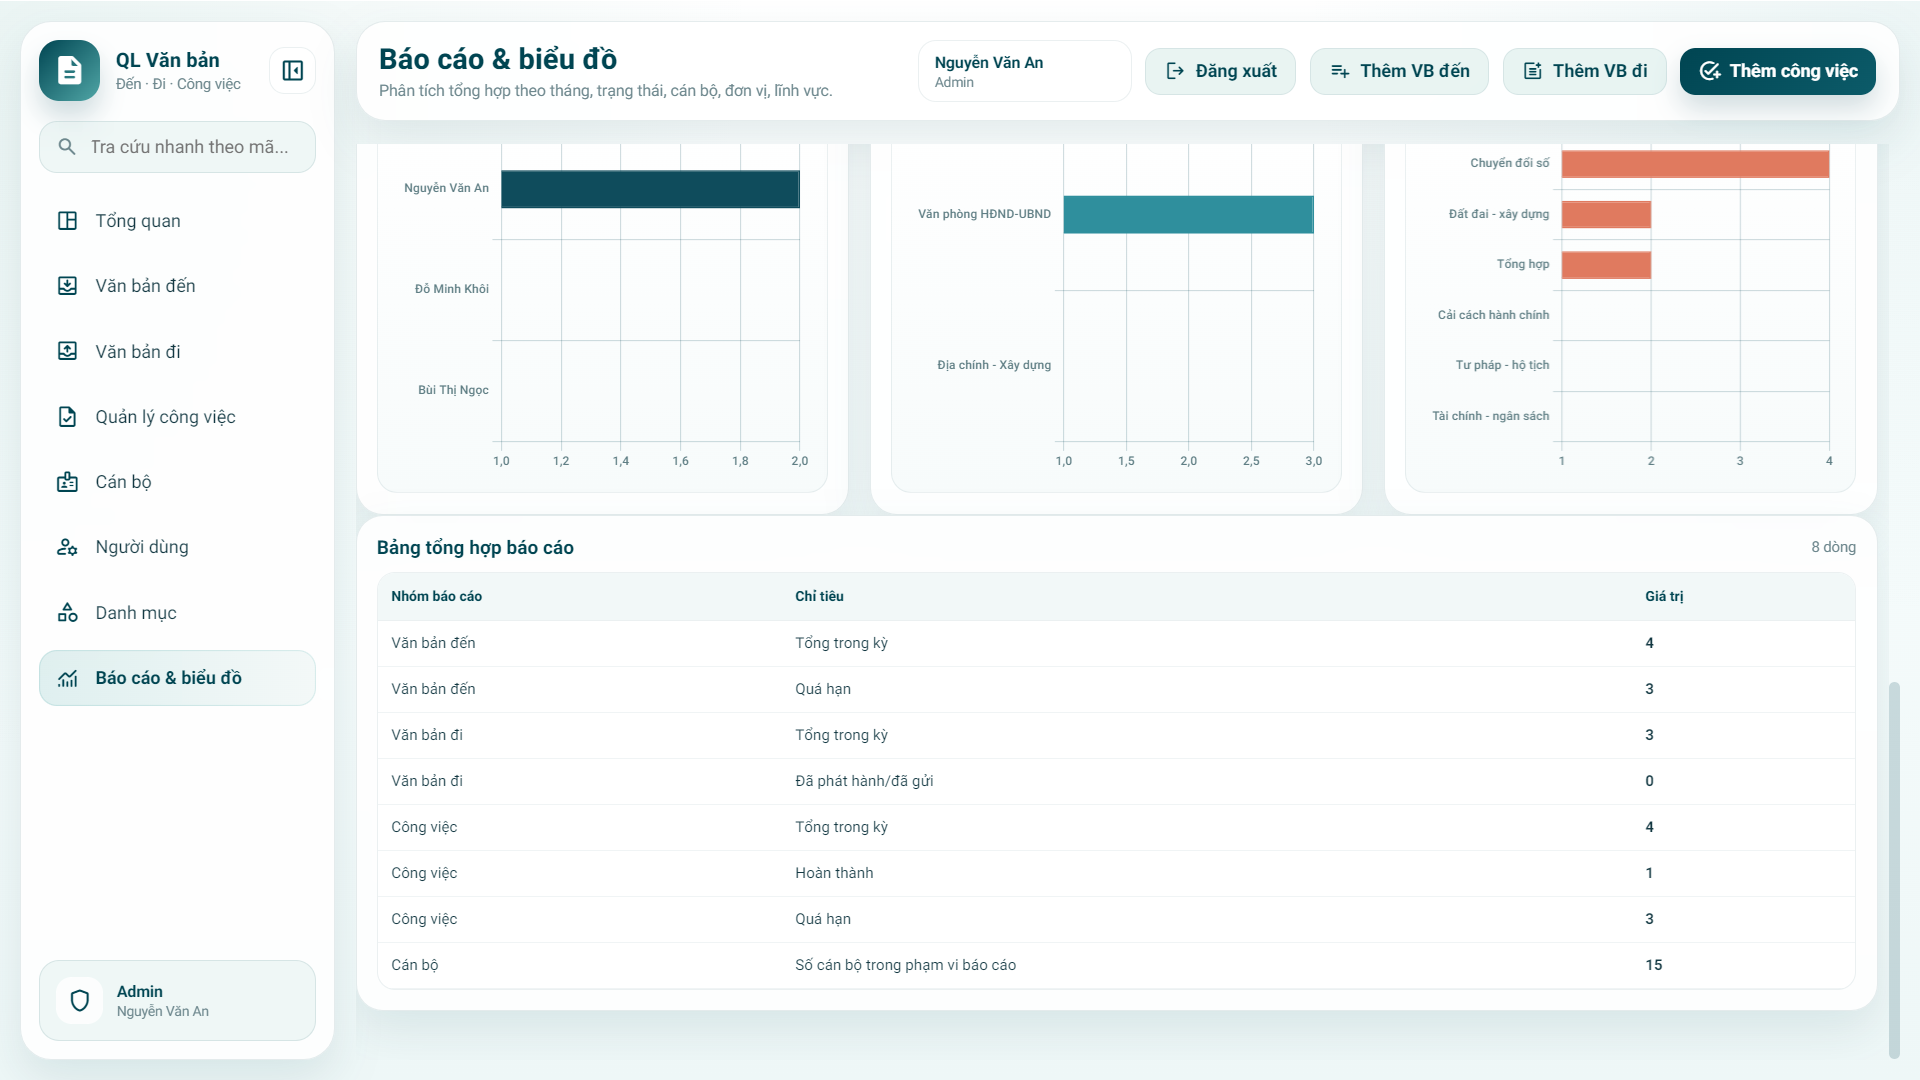Click the Quản lý công việc icon
The image size is (1920, 1080).
[x=67, y=417]
